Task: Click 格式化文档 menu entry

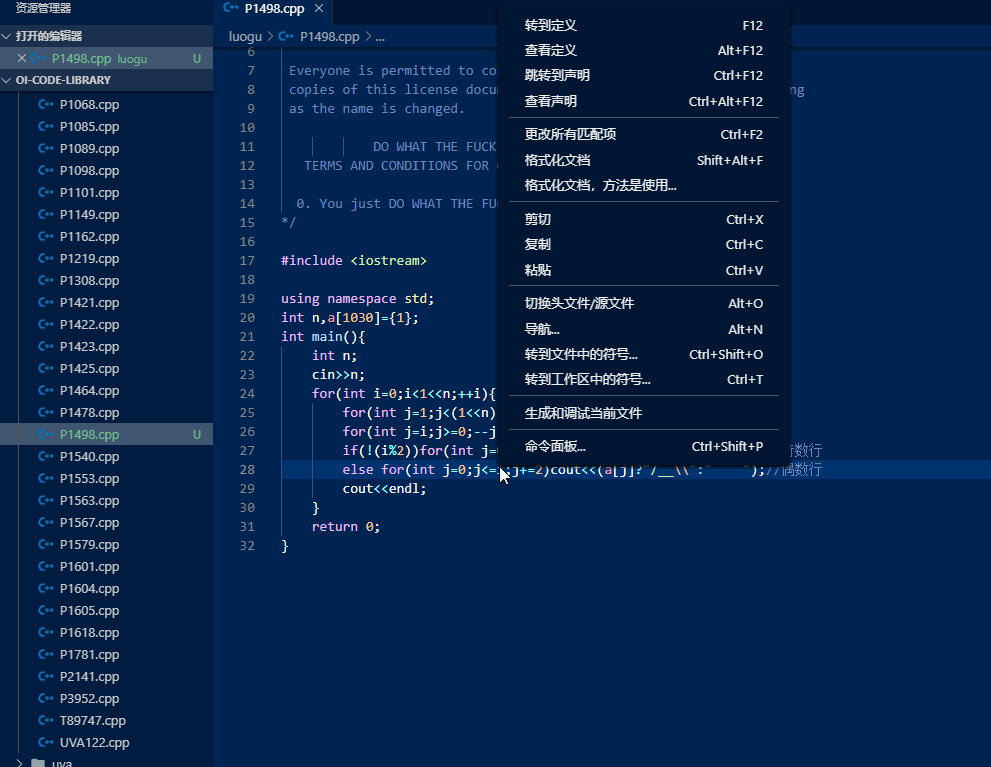Action: pos(643,160)
